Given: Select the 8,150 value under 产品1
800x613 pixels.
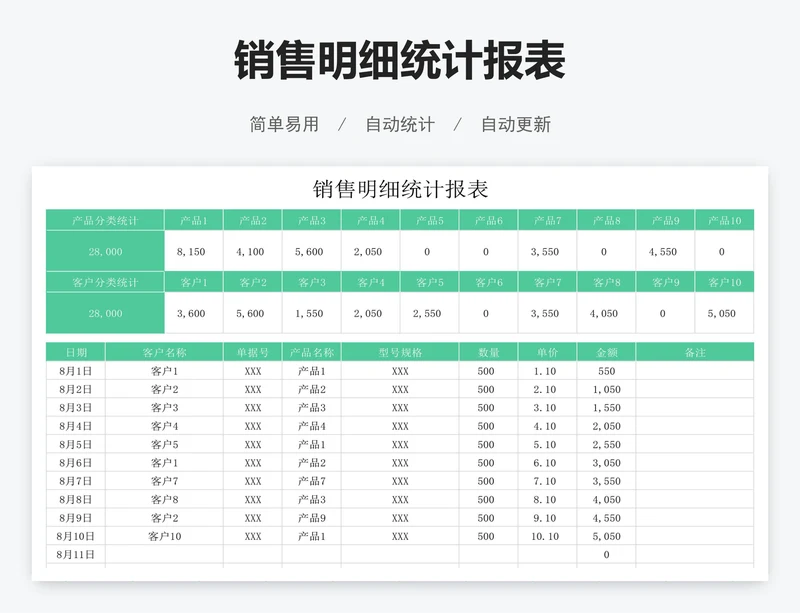Looking at the screenshot, I should tap(191, 252).
